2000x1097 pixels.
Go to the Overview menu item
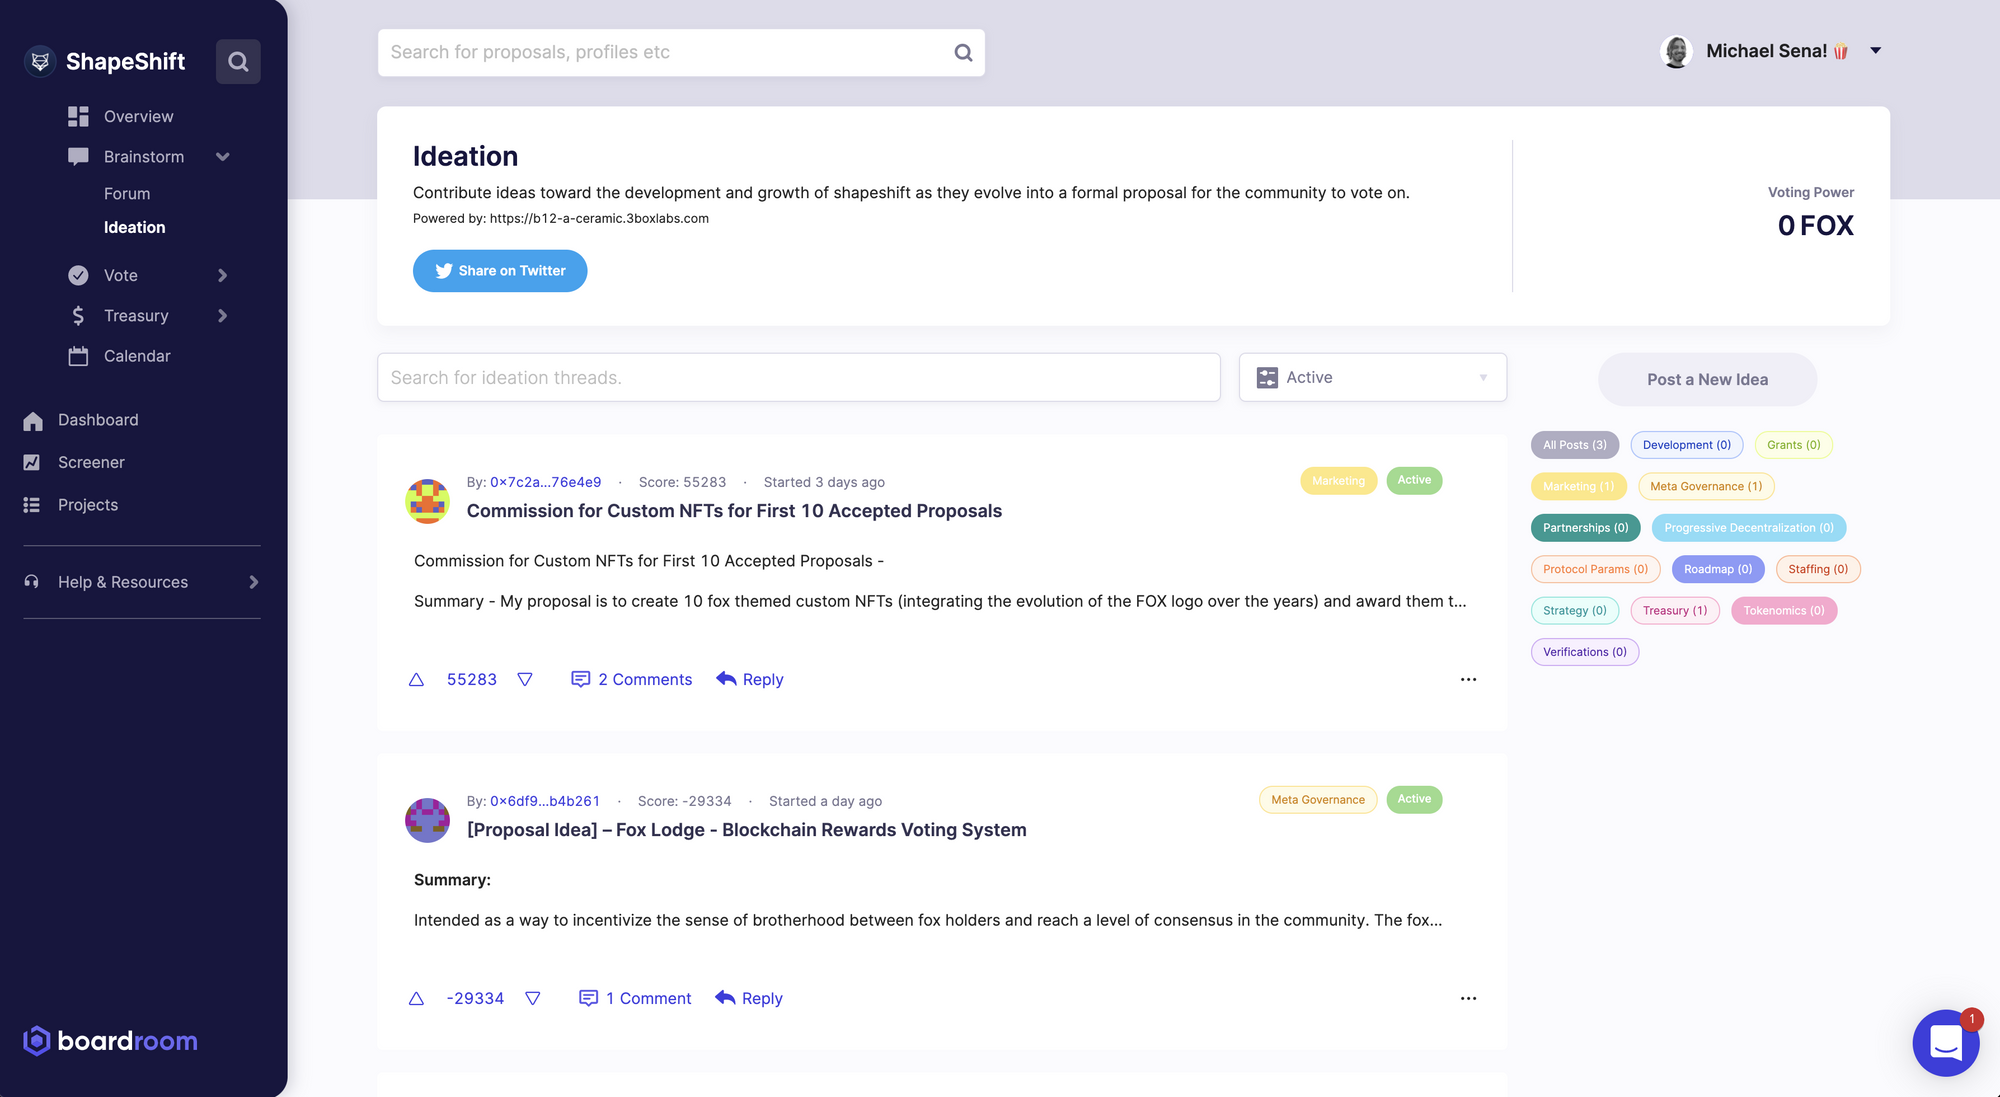(138, 117)
